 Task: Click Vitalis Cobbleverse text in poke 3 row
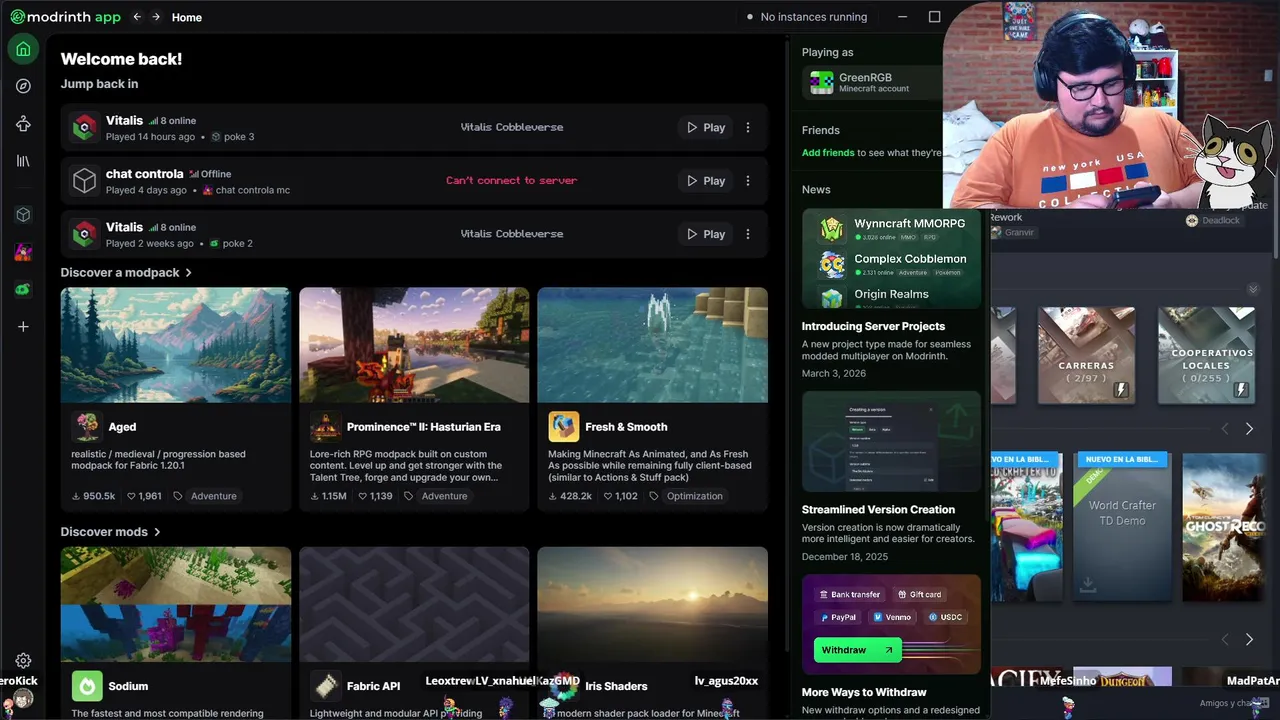pyautogui.click(x=512, y=127)
